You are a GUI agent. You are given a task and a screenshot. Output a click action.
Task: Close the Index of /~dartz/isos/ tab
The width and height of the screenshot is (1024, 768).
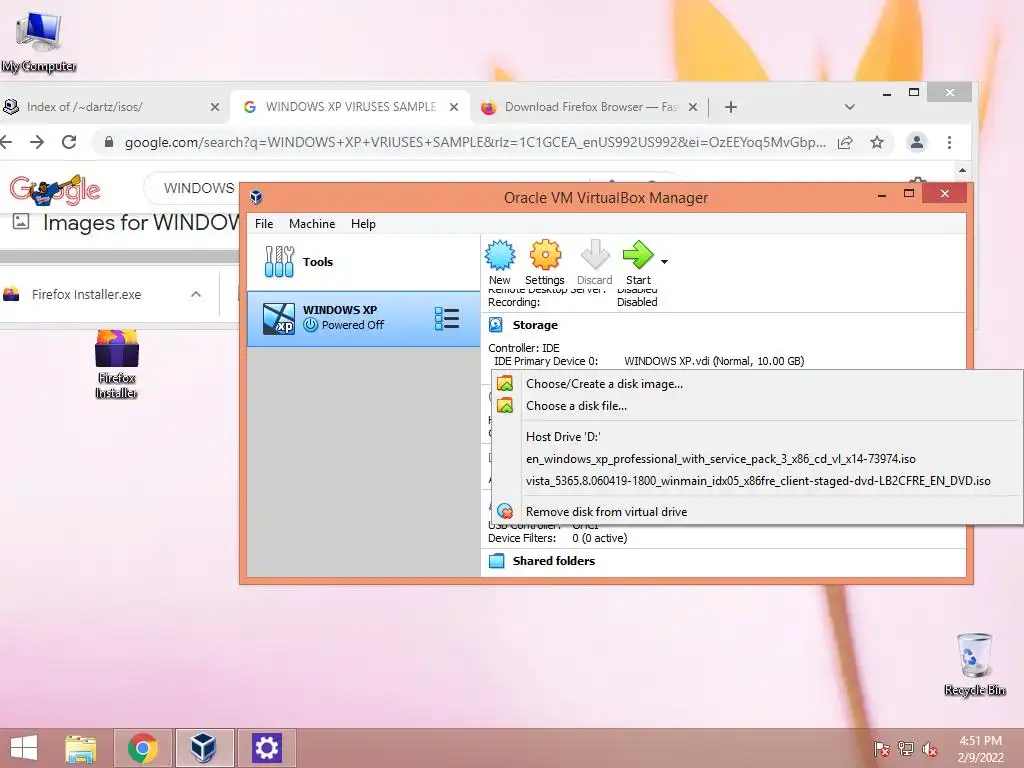pos(215,107)
